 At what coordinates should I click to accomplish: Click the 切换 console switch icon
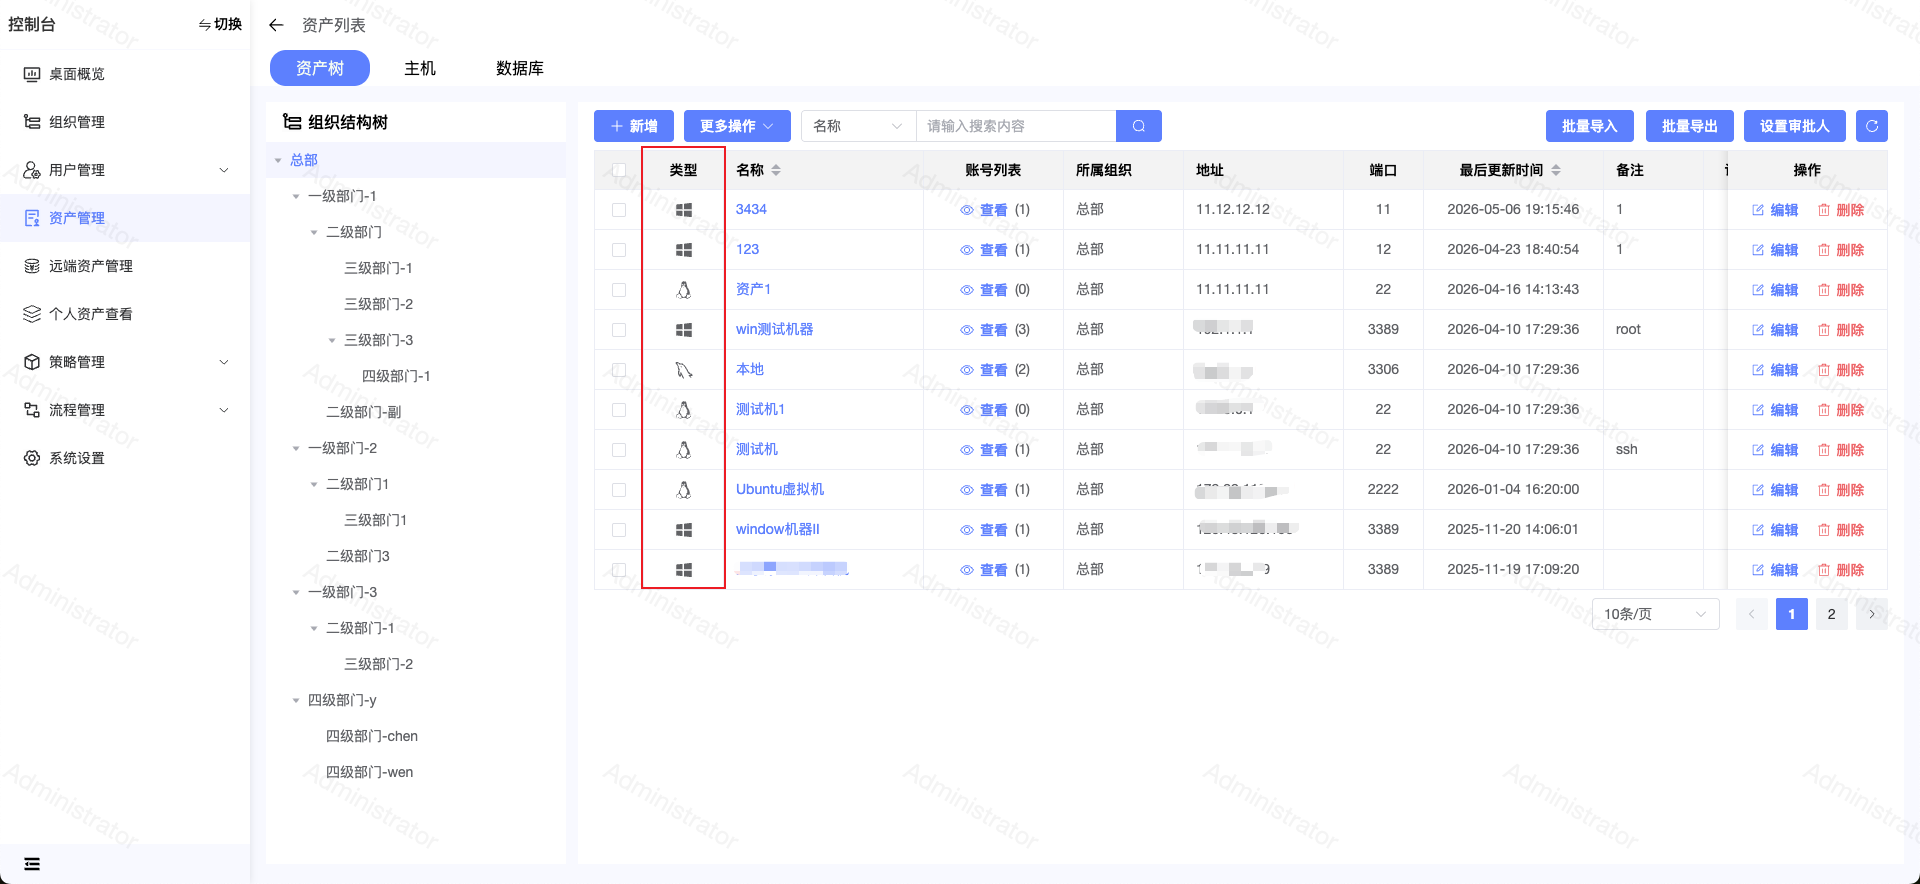tap(204, 25)
